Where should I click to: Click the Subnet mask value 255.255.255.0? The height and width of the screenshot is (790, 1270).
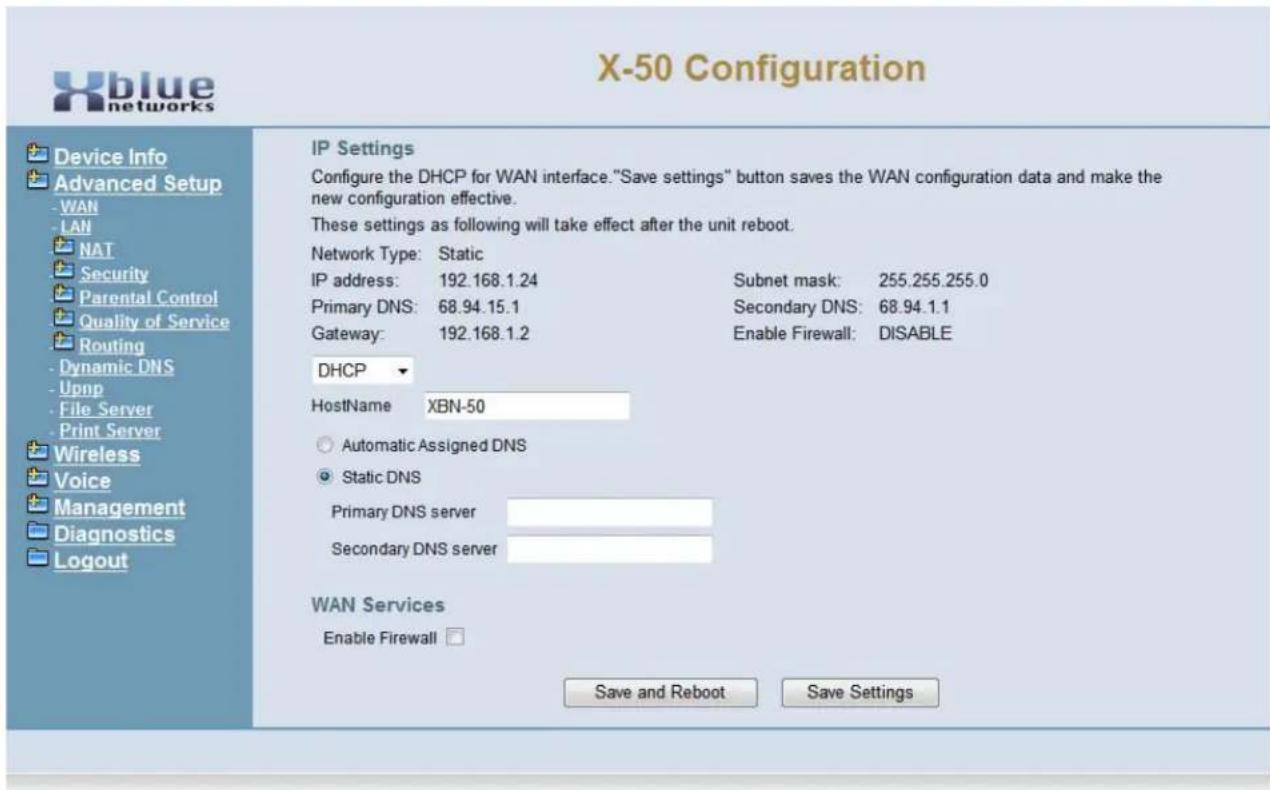(x=933, y=281)
